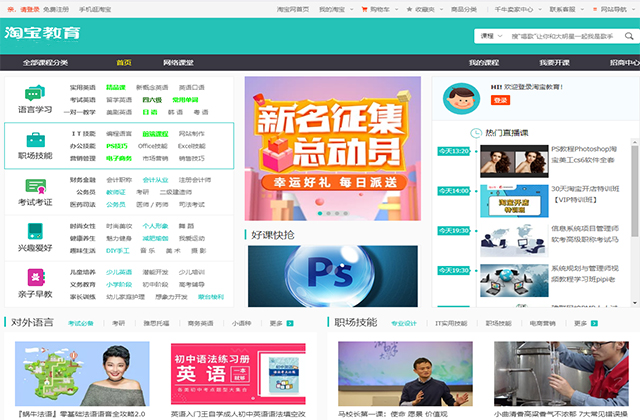
Task: Open the 会计从业 category link
Action: point(155,180)
